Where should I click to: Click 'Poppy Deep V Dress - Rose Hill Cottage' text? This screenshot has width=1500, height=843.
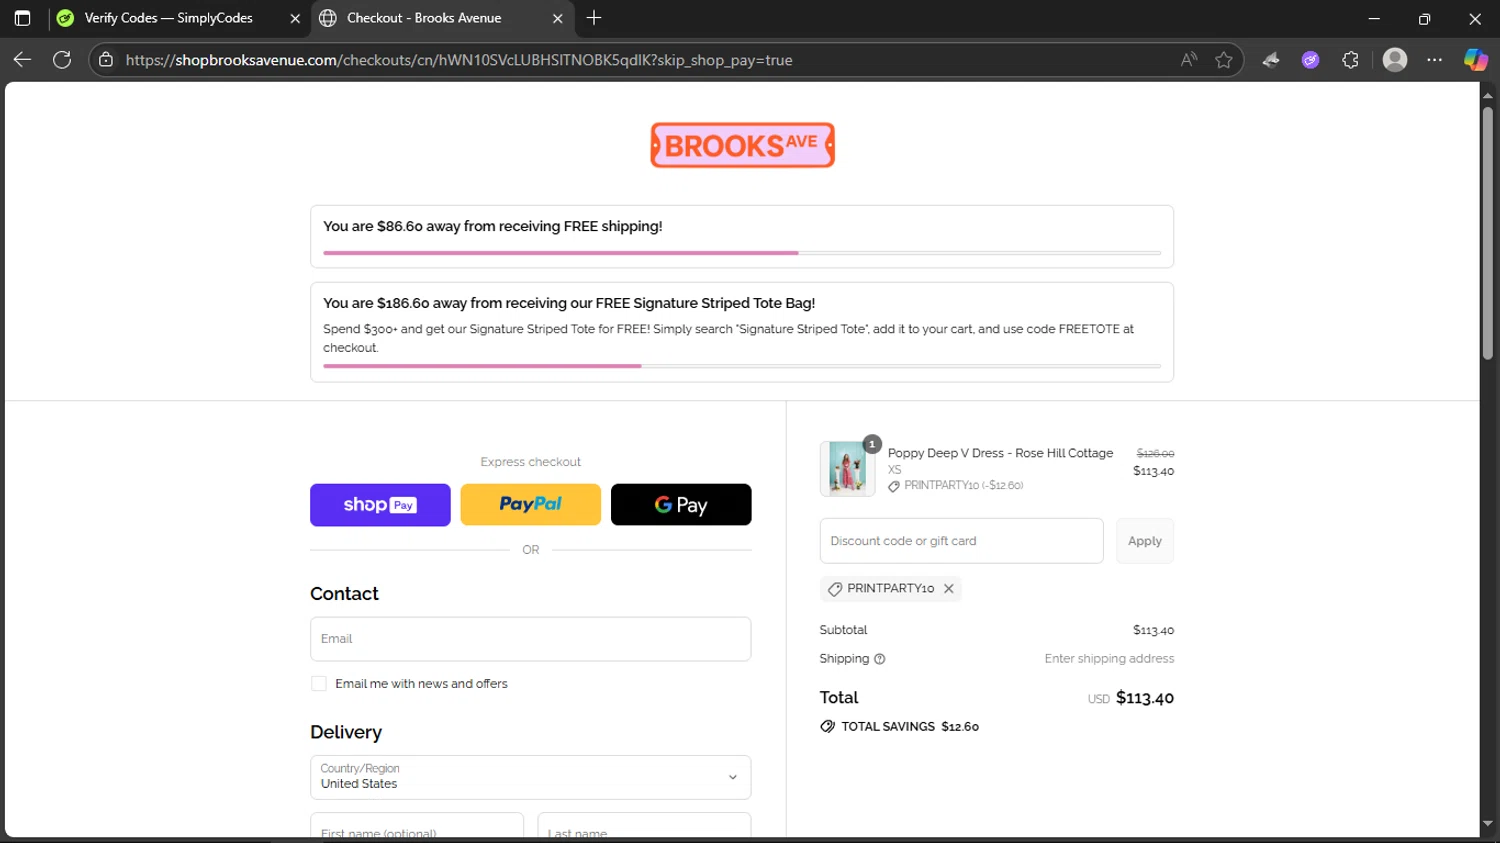(x=1000, y=453)
